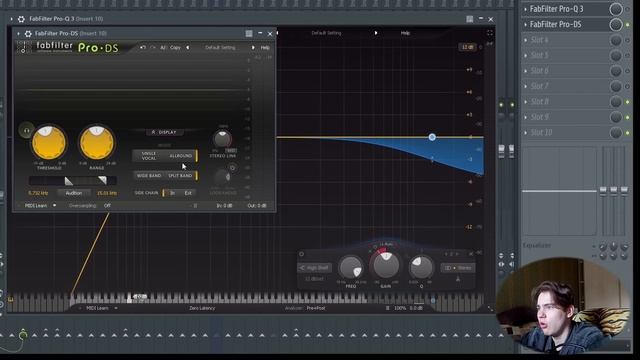The height and width of the screenshot is (360, 640).
Task: Select previous preset arrow in Pro-DS
Action: (x=187, y=48)
